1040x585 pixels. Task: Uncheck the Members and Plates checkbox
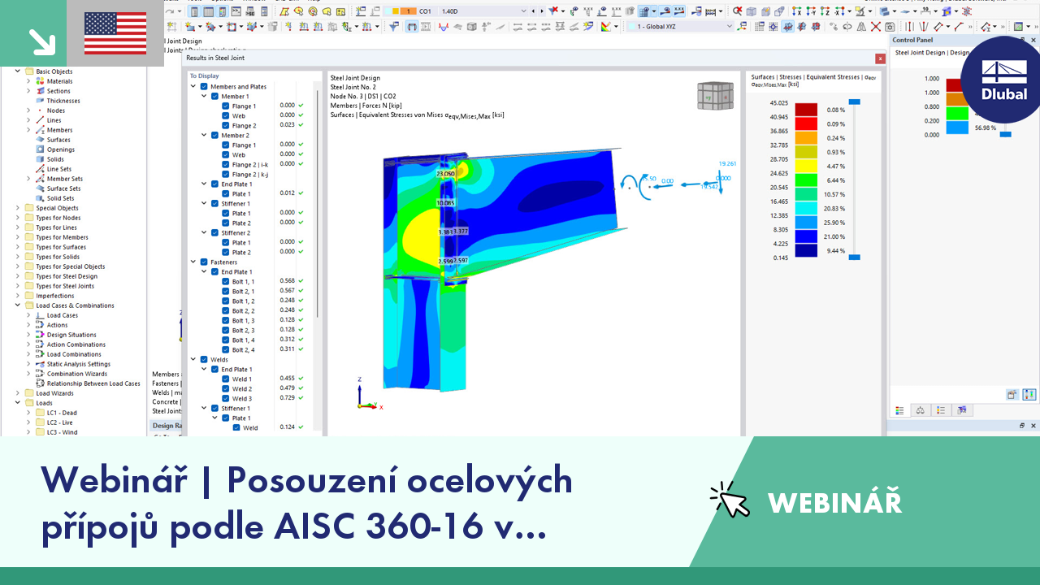pyautogui.click(x=204, y=86)
